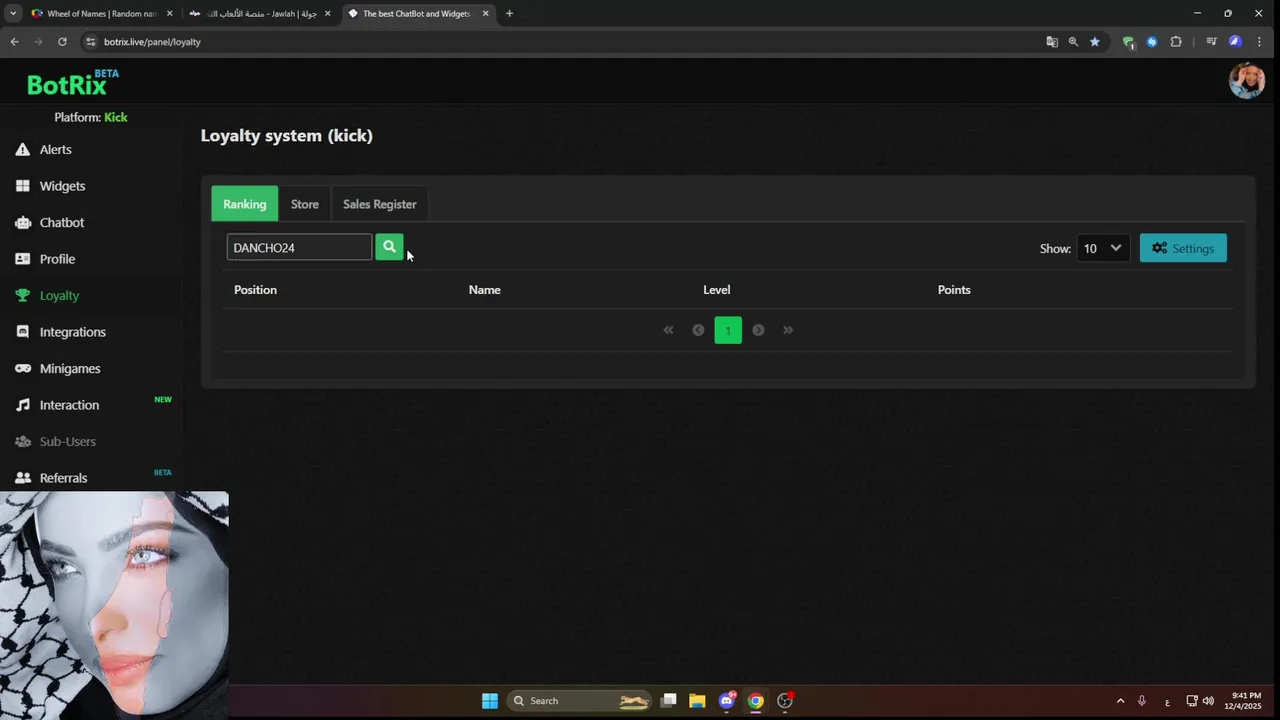Open the translate page icon in address bar
1280x720 pixels.
pyautogui.click(x=1052, y=42)
